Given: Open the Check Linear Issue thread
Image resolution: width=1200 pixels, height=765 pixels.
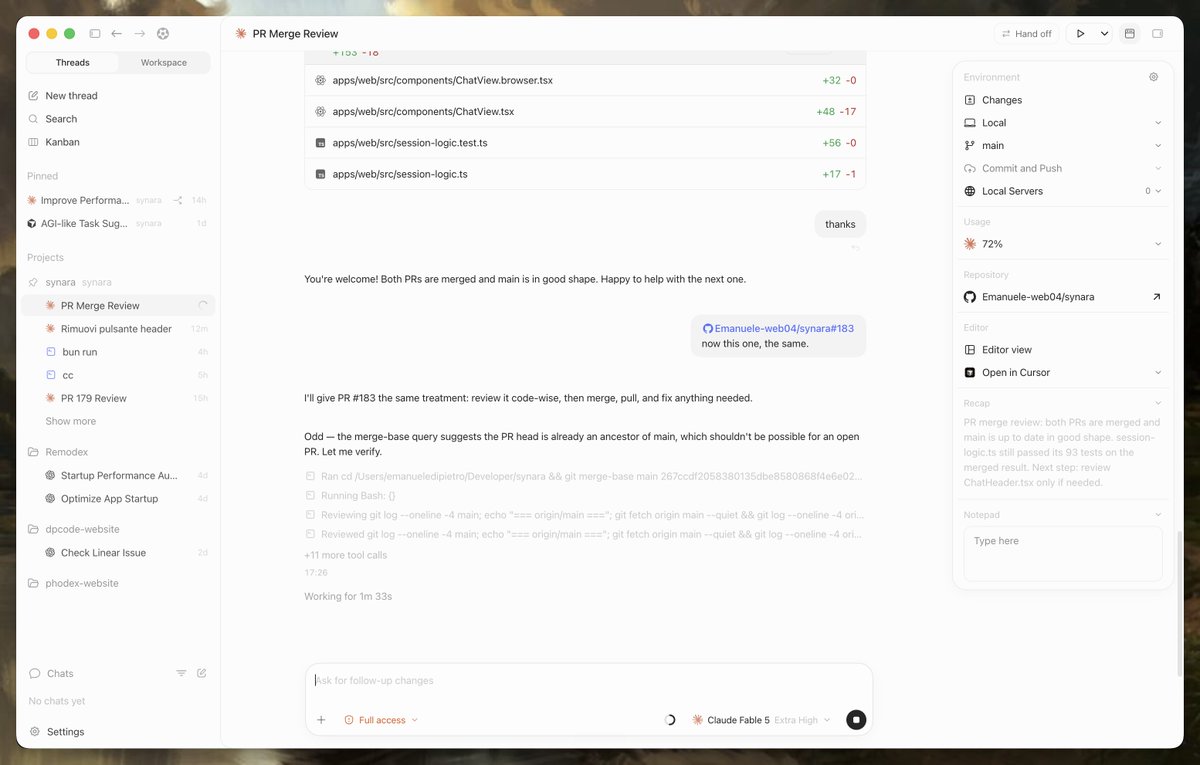Looking at the screenshot, I should pyautogui.click(x=103, y=552).
